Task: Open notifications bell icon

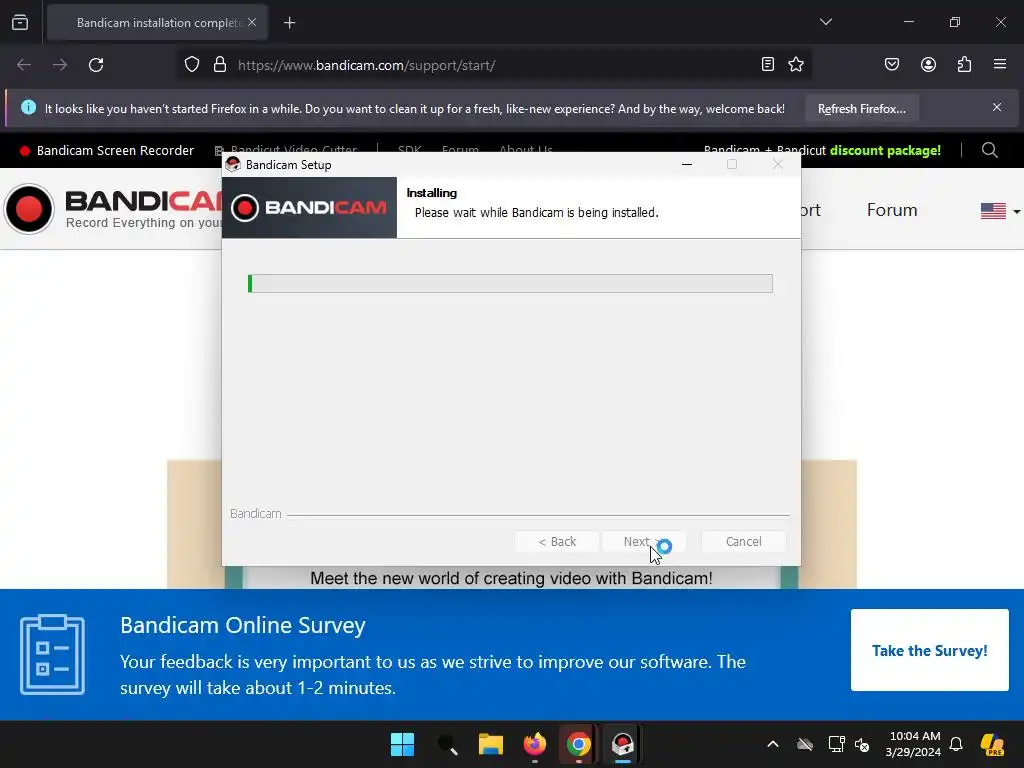Action: 956,744
